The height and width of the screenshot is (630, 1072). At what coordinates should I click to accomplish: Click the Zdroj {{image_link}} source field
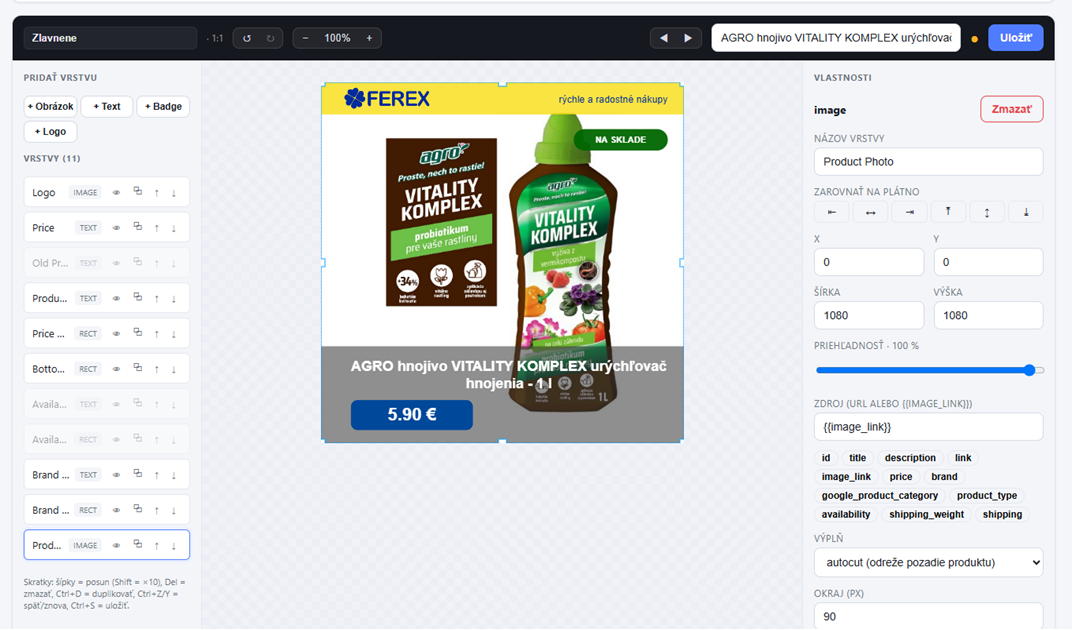(x=928, y=427)
